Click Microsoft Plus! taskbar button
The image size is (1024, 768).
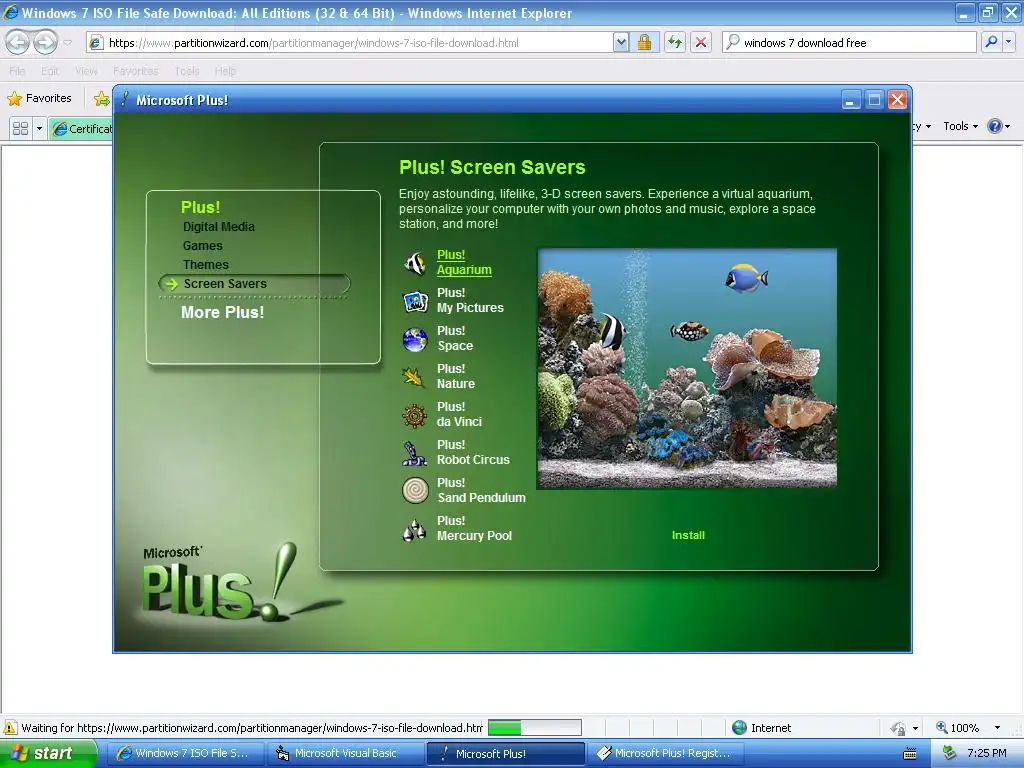pyautogui.click(x=505, y=754)
